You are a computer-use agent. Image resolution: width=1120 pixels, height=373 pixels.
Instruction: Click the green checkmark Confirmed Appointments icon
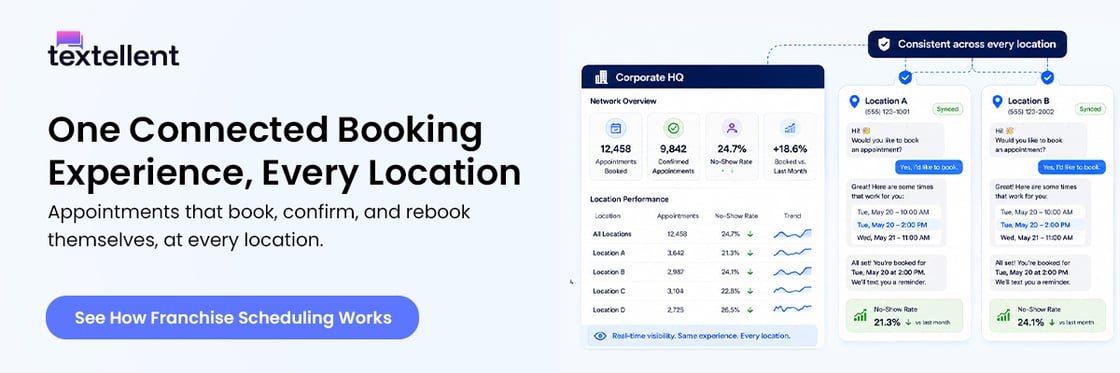tap(673, 129)
